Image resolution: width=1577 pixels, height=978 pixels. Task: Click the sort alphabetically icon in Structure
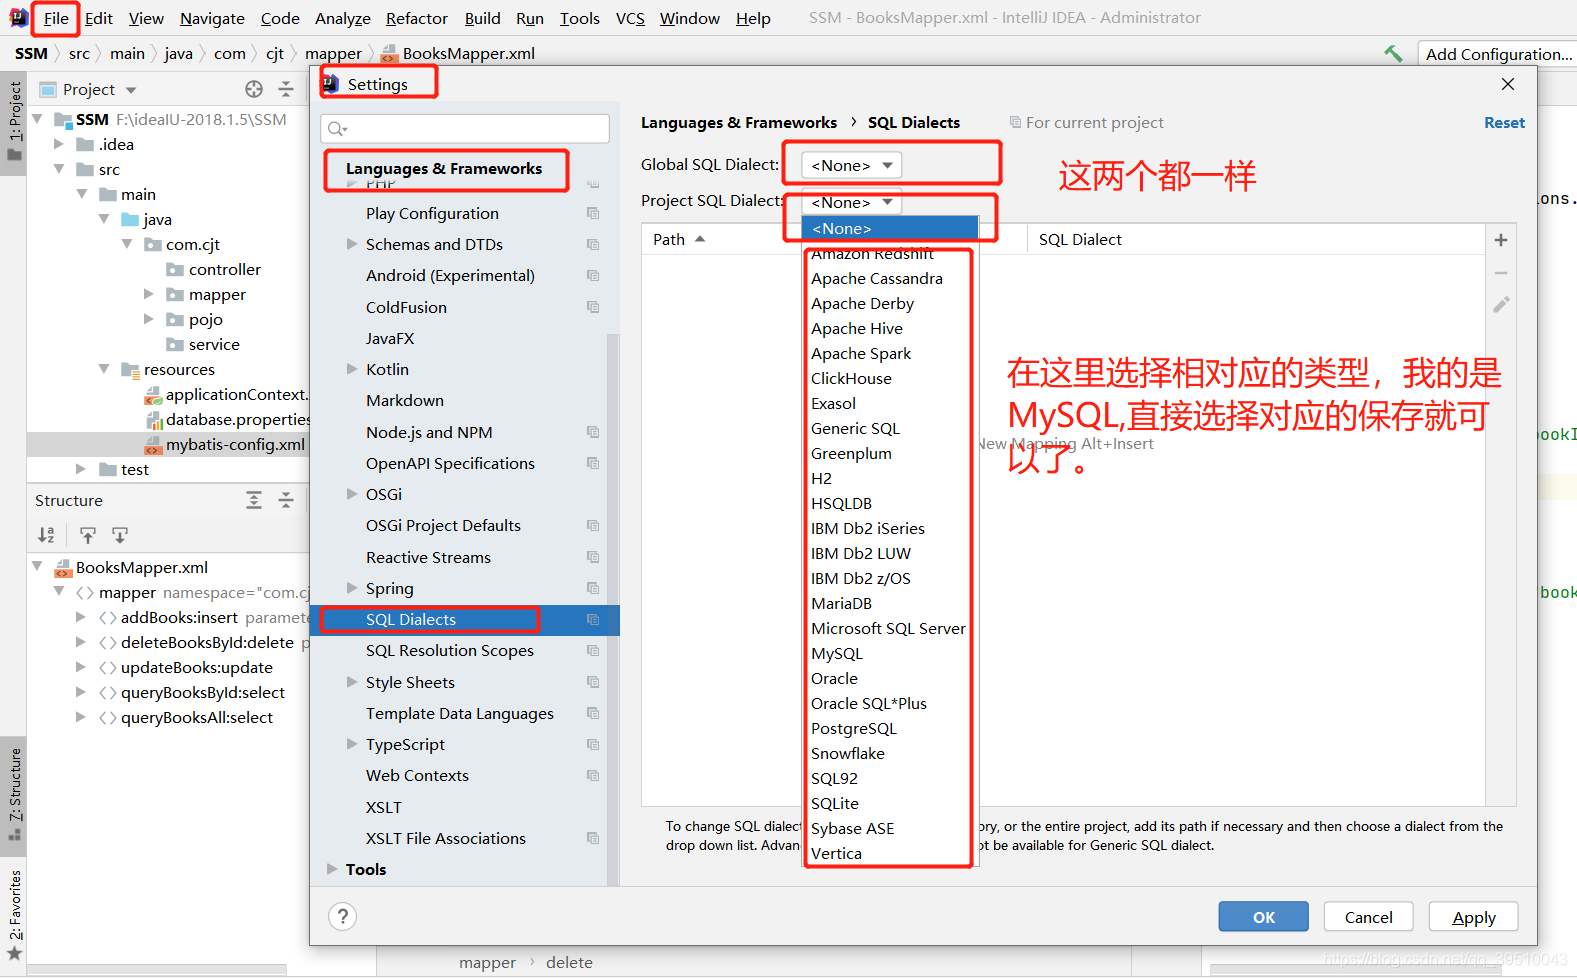coord(46,535)
